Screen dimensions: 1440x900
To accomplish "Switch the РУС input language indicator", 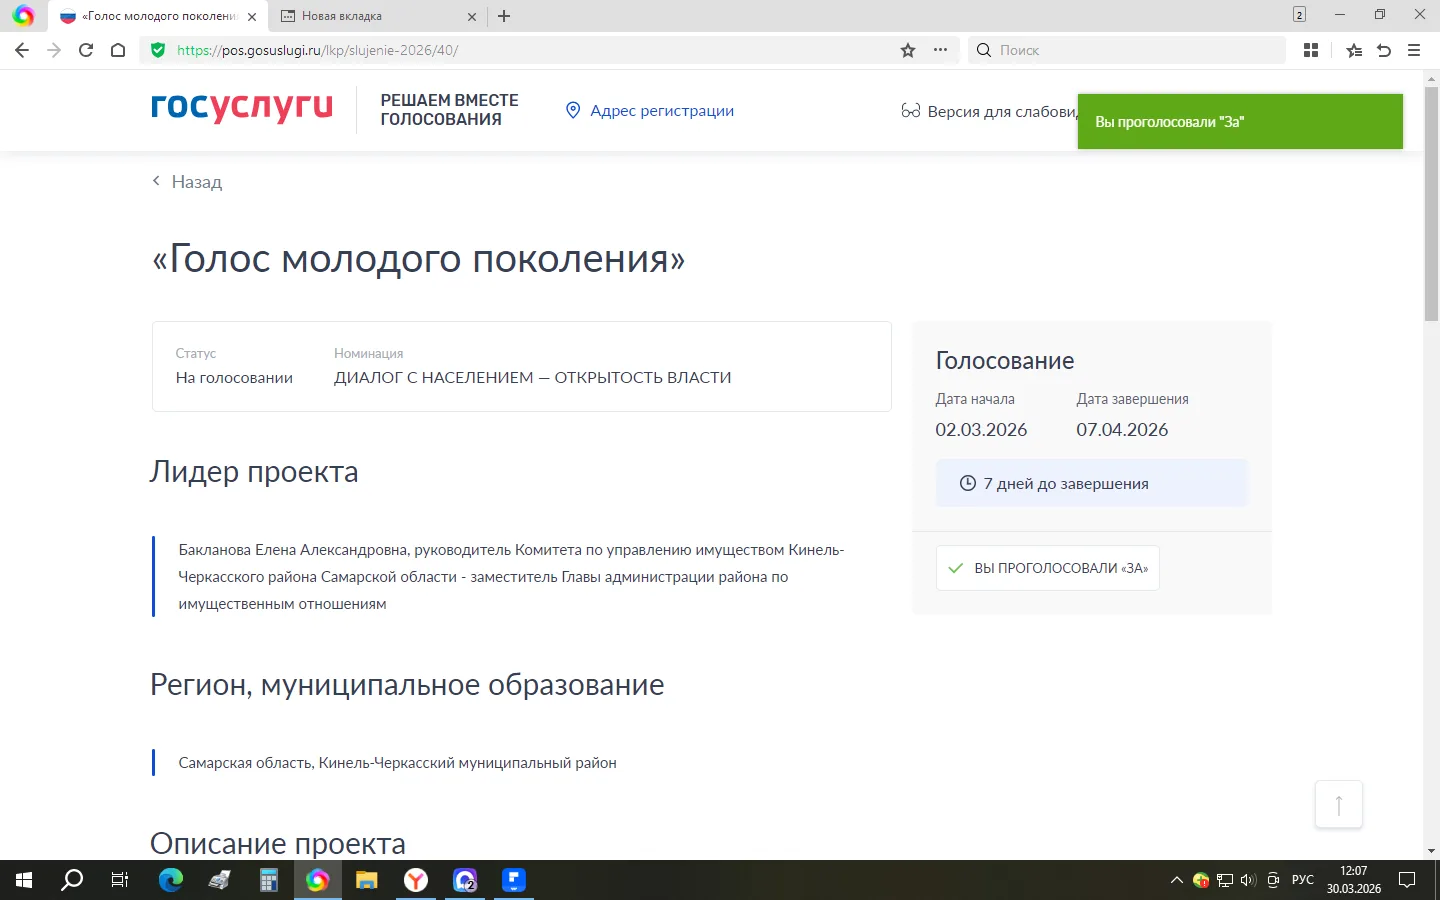I will (1303, 880).
